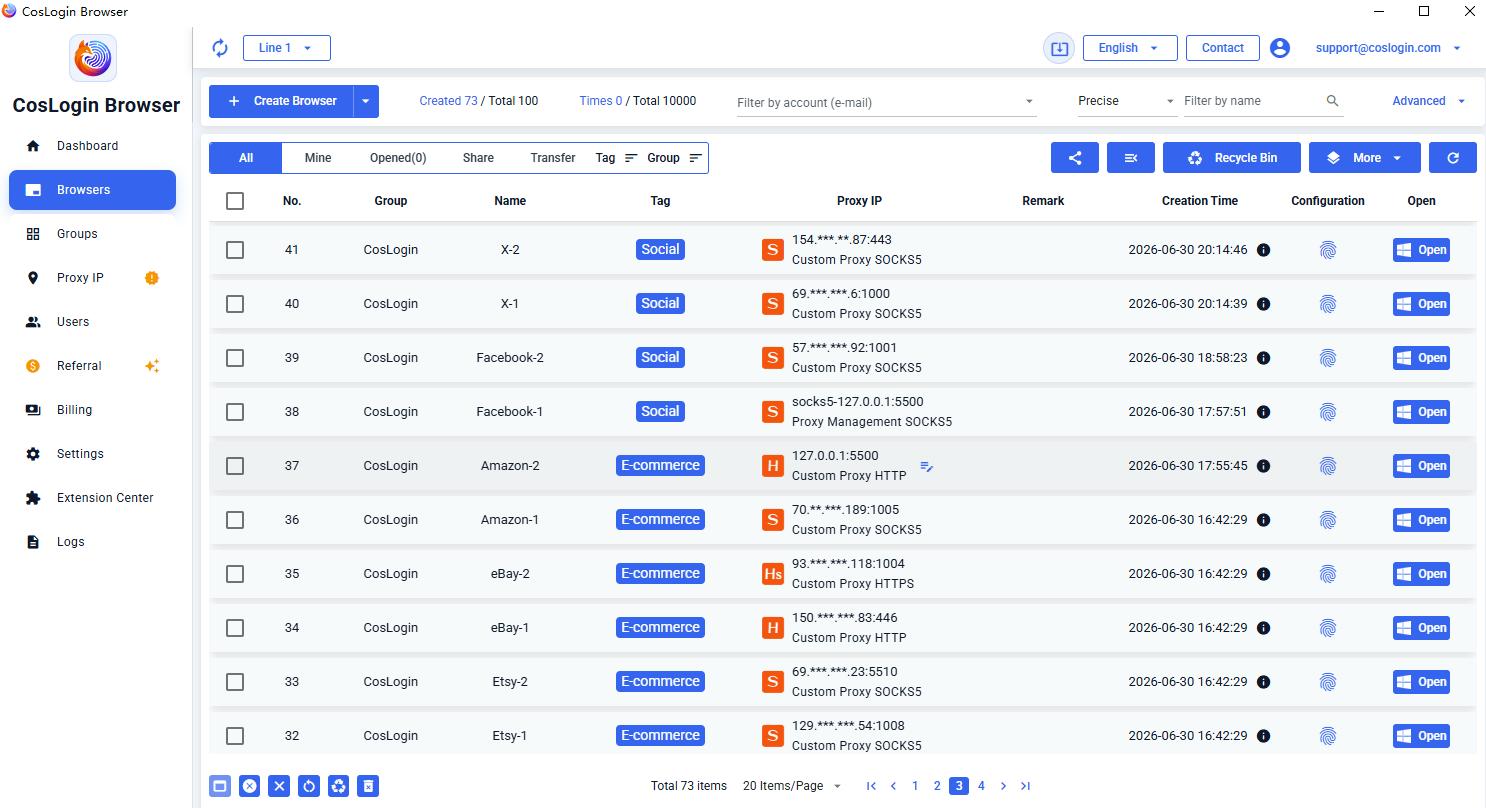This screenshot has height=808, width=1486.
Task: Click the sync refresh icon beside Line 1
Action: pos(220,48)
